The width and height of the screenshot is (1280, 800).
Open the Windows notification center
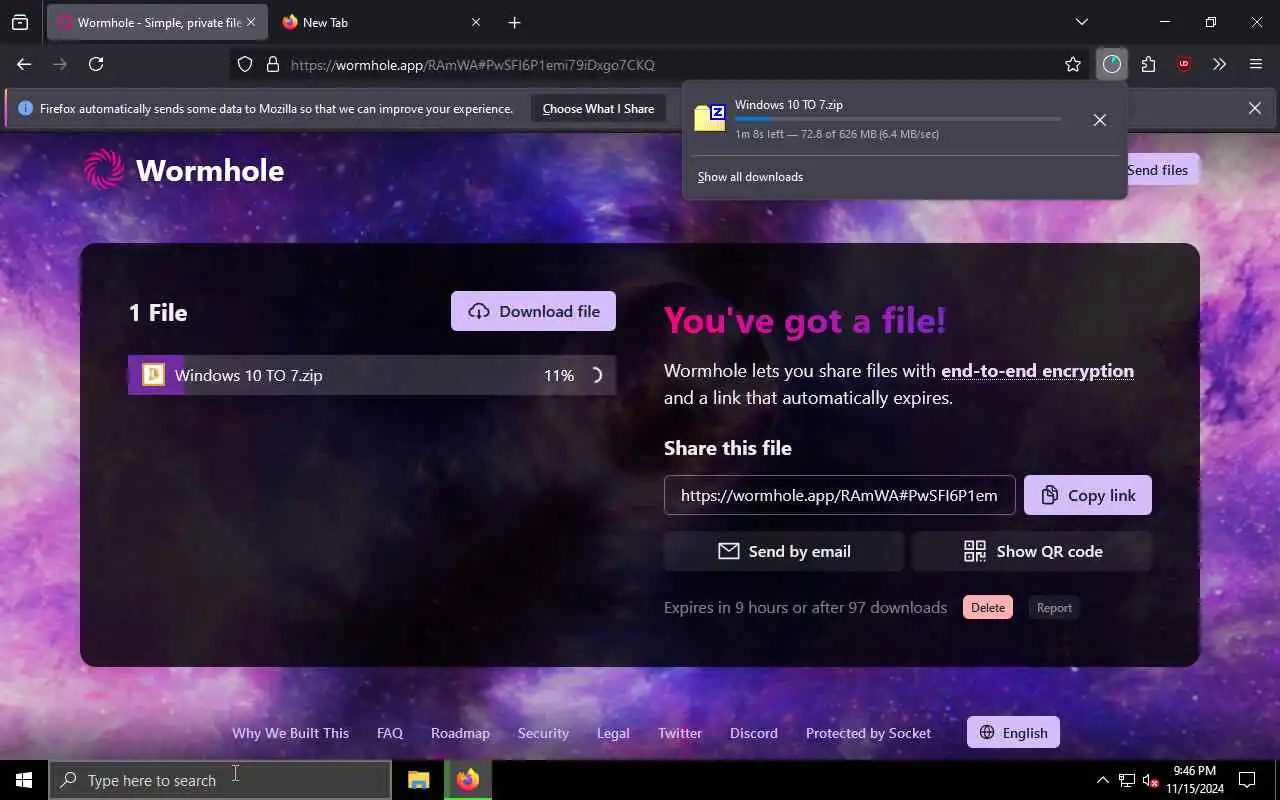(1247, 780)
